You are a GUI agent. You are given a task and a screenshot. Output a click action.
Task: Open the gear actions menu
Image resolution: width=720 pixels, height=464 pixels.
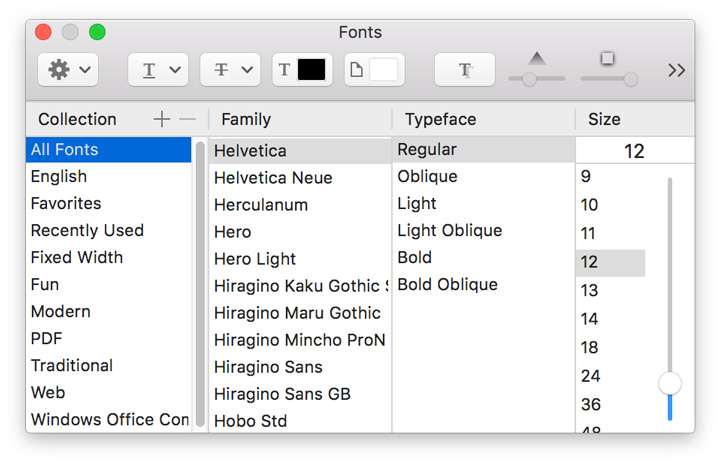click(68, 70)
